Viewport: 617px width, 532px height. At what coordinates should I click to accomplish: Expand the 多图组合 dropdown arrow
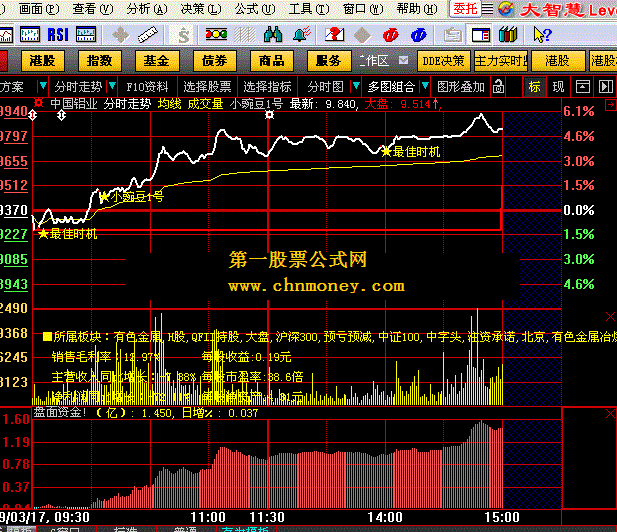425,86
